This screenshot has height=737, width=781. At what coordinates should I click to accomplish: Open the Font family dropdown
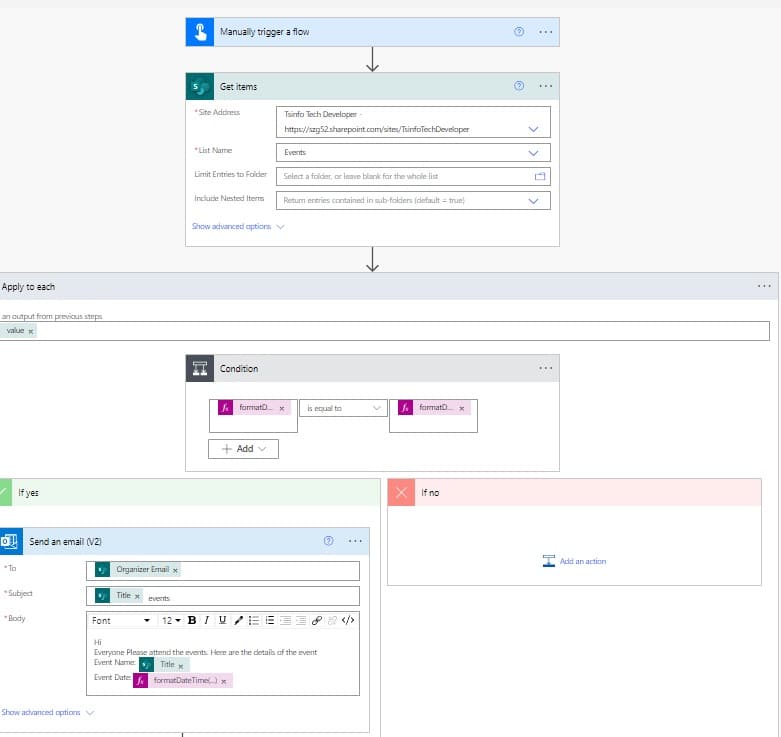pyautogui.click(x=121, y=620)
